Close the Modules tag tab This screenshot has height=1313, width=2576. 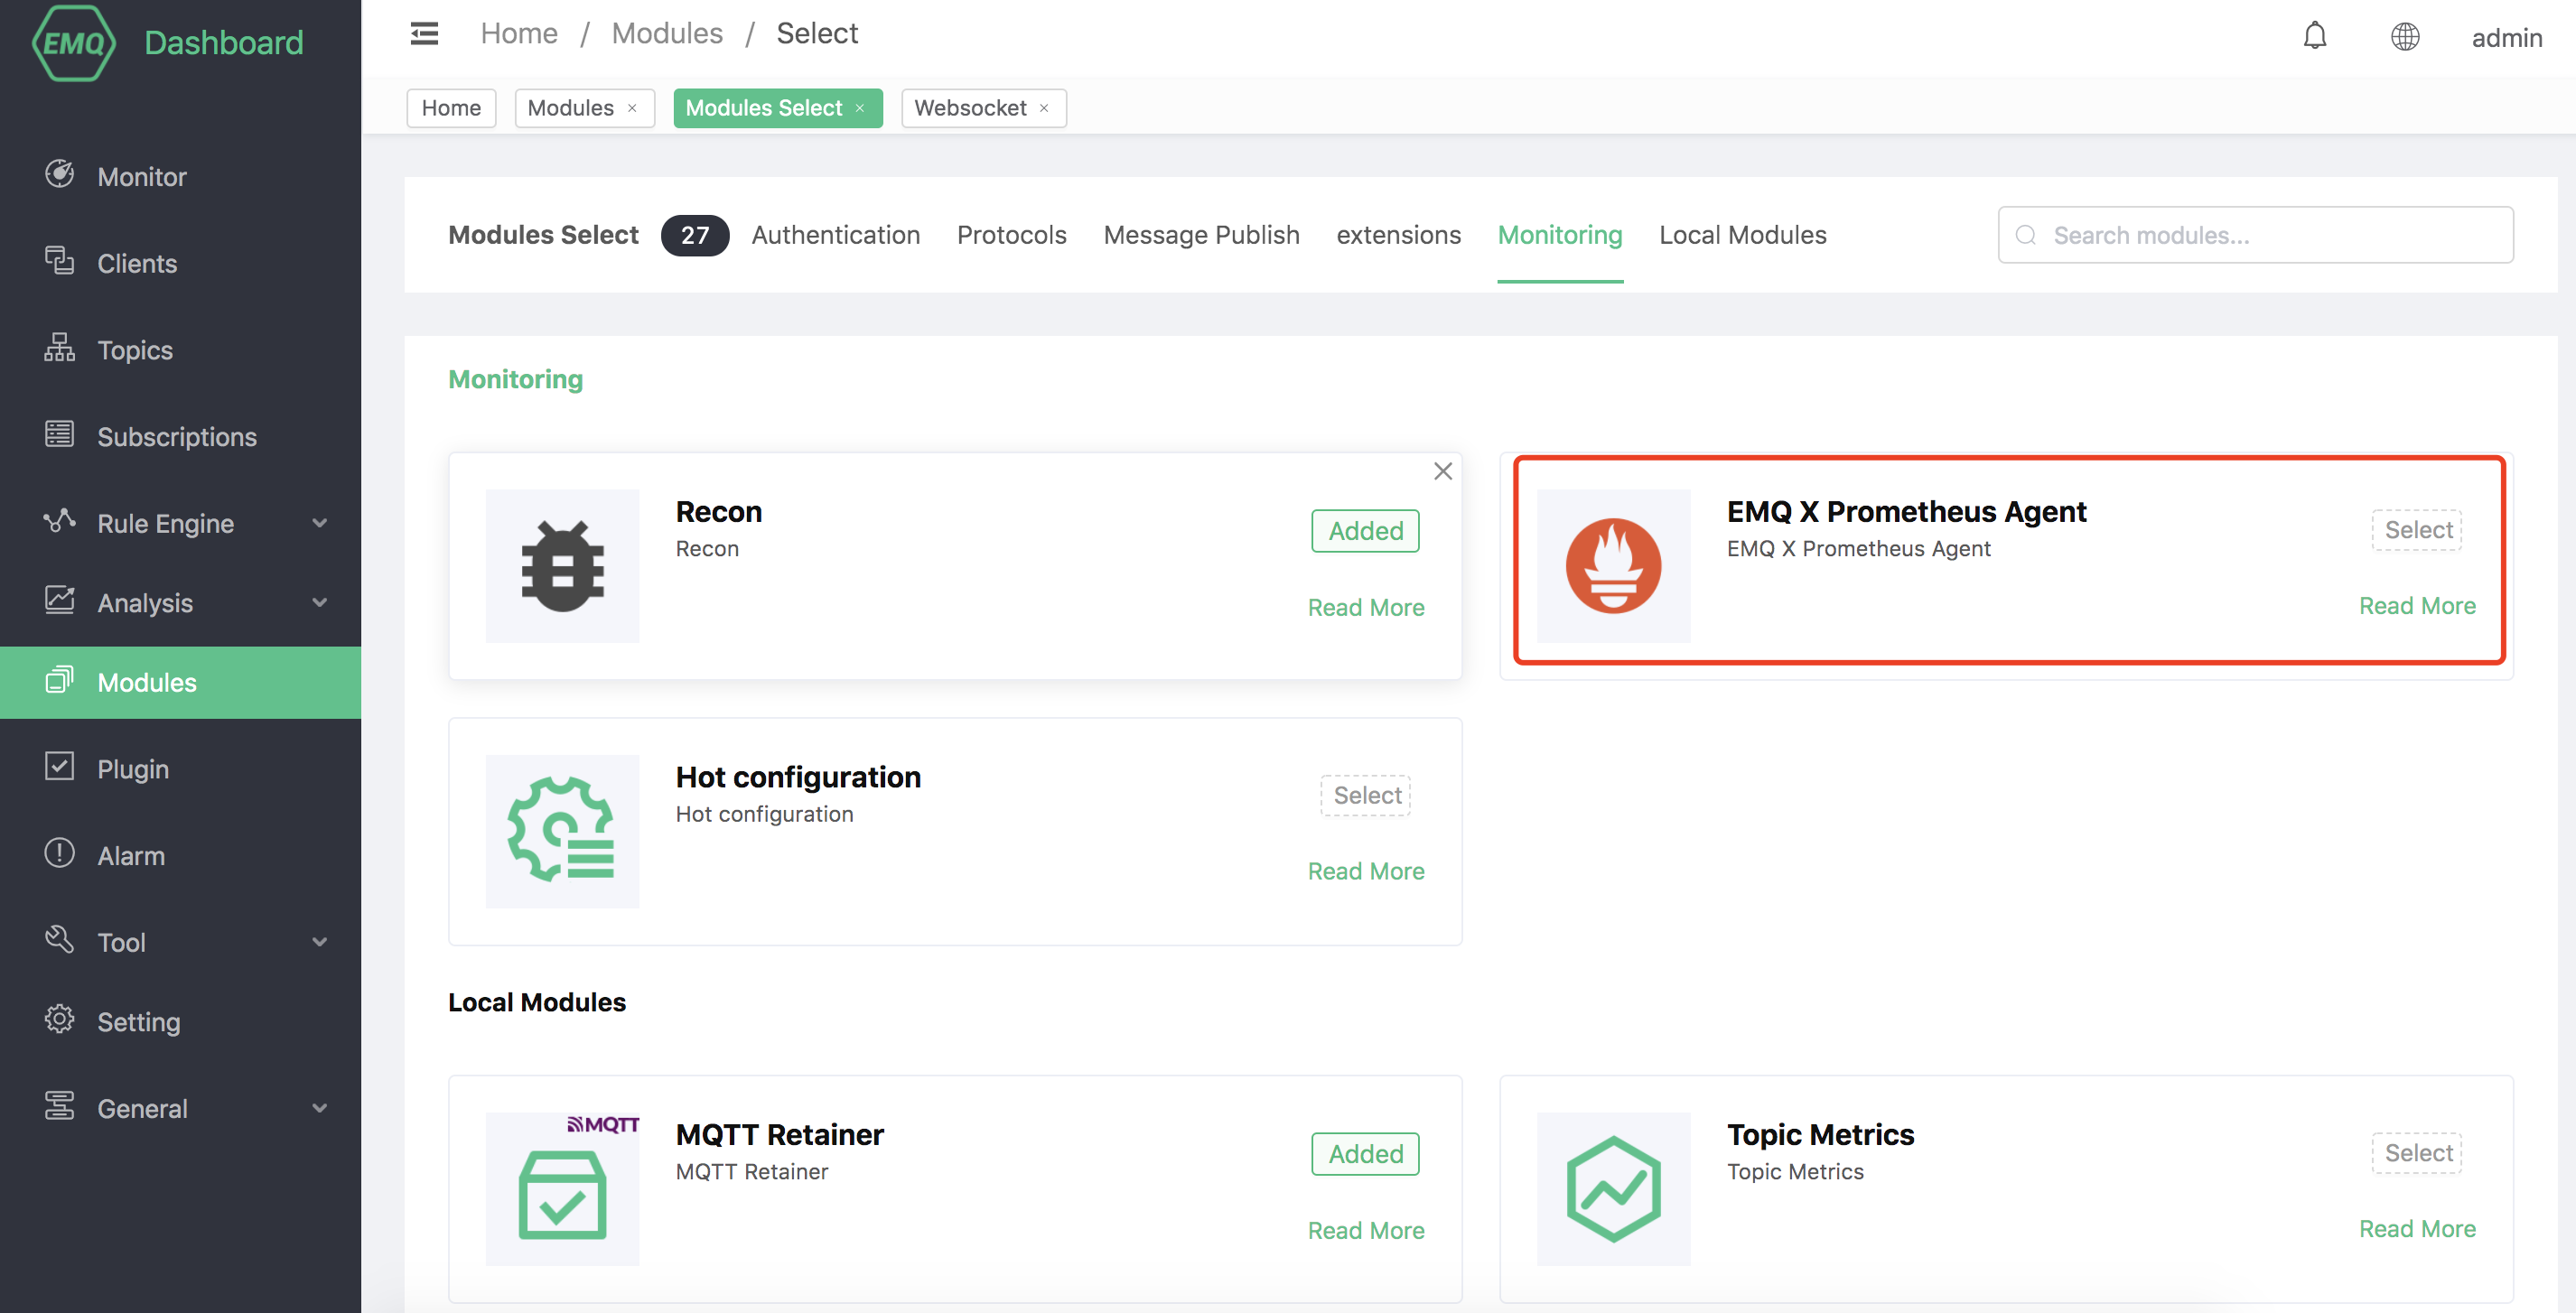(x=632, y=109)
